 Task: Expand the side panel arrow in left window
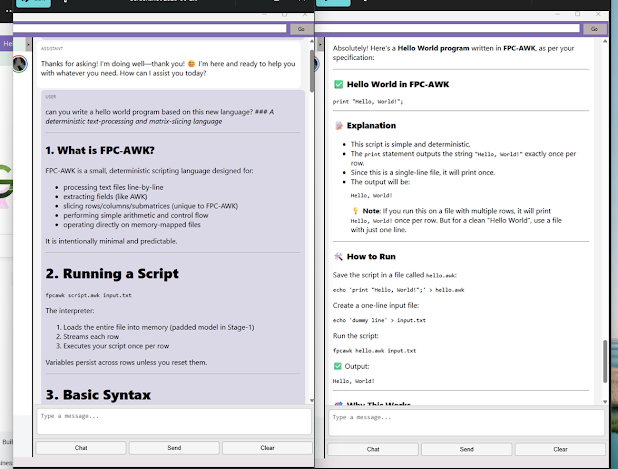point(28,45)
